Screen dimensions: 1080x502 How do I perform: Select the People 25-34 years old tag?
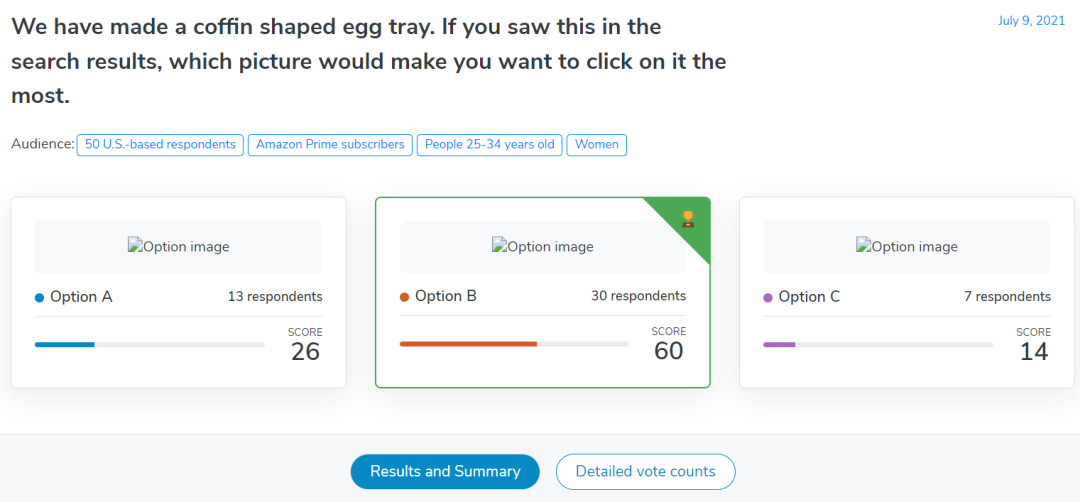[x=489, y=144]
